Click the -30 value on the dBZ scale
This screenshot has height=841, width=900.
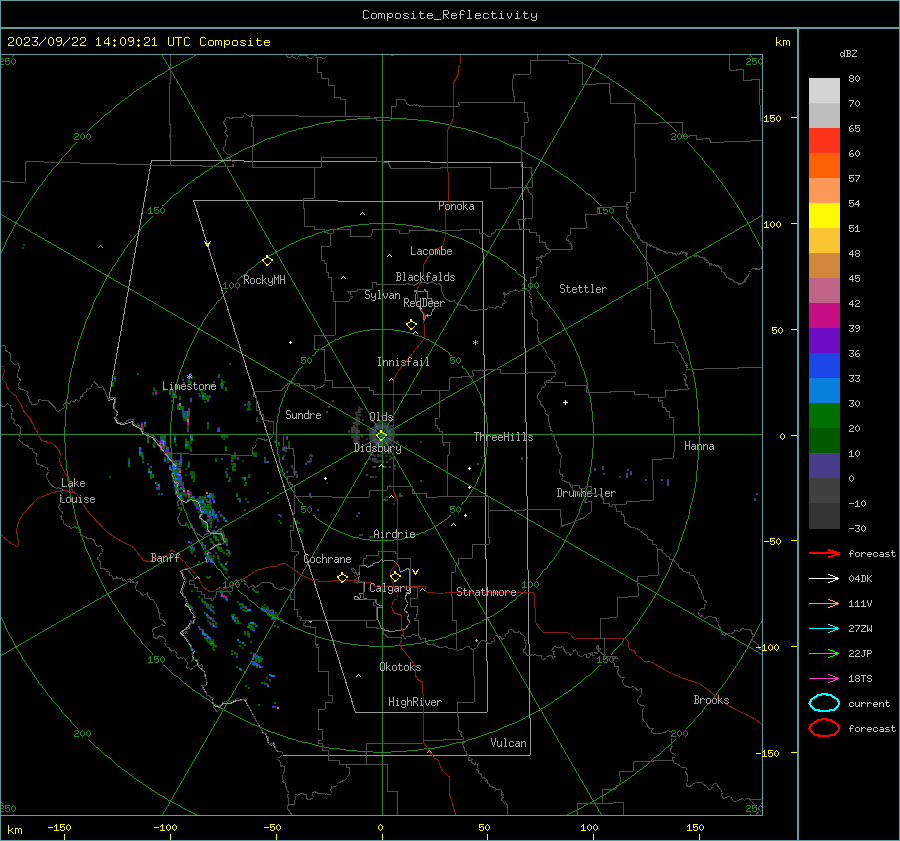(857, 528)
